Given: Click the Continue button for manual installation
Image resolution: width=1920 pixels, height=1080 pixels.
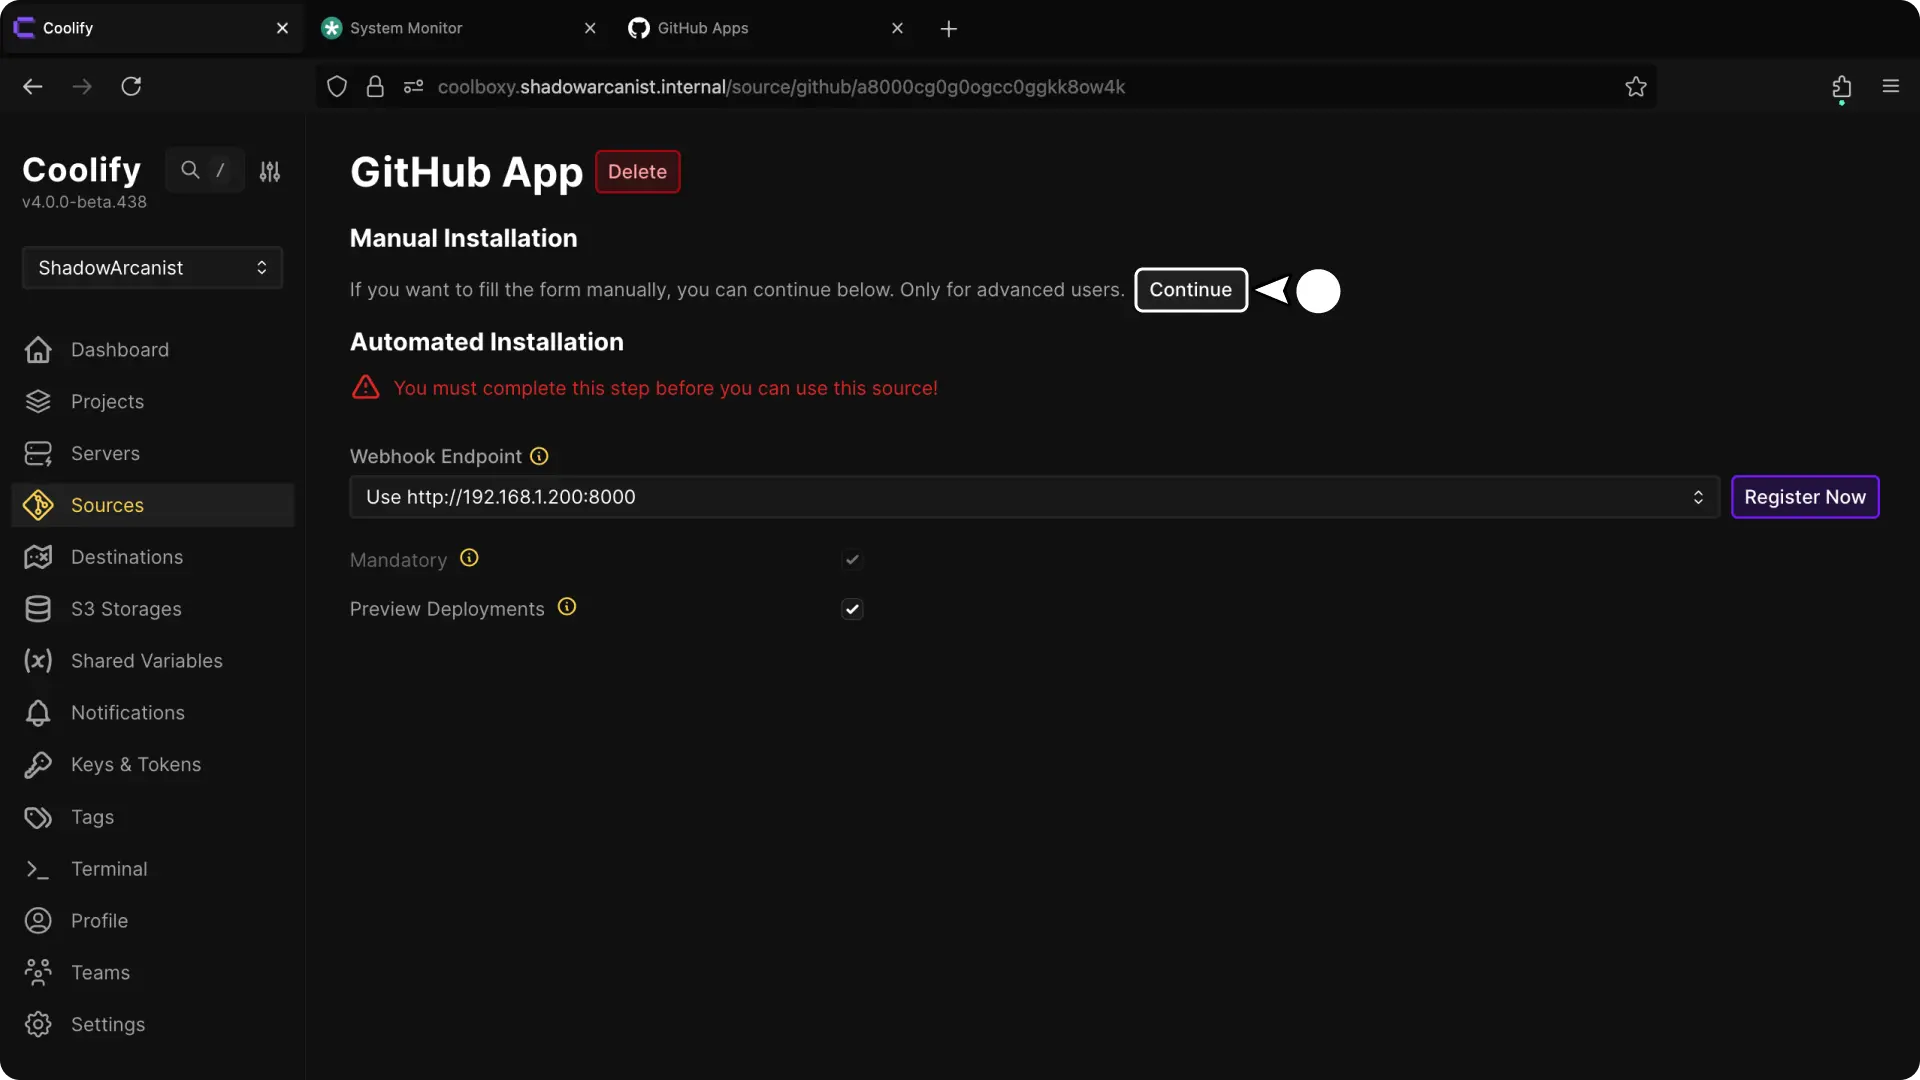Looking at the screenshot, I should pos(1190,290).
